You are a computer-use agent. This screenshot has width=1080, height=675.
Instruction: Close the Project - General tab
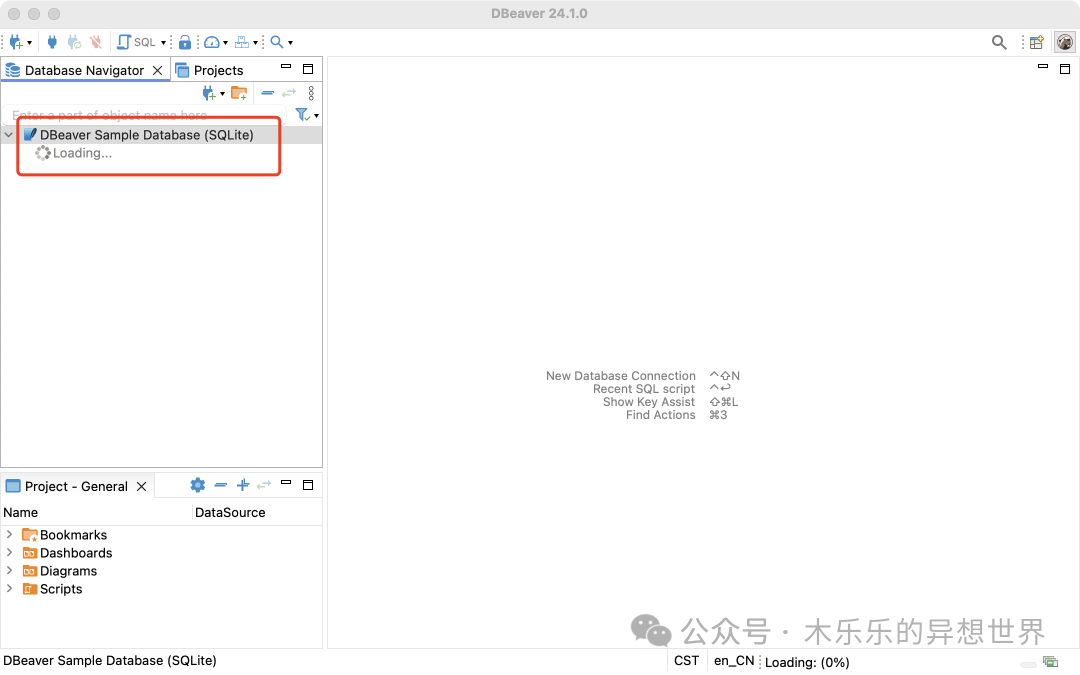coord(142,486)
